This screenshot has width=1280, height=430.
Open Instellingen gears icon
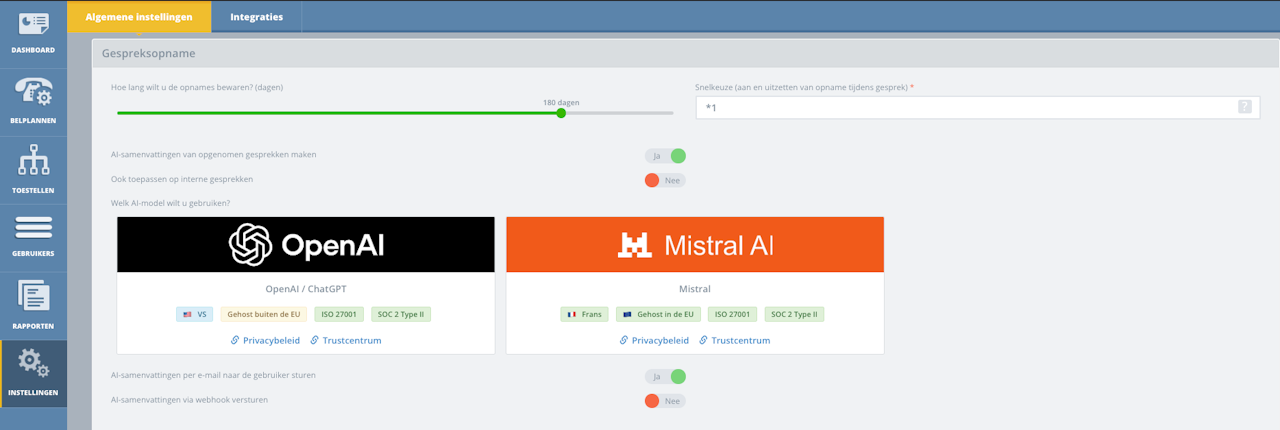click(33, 363)
